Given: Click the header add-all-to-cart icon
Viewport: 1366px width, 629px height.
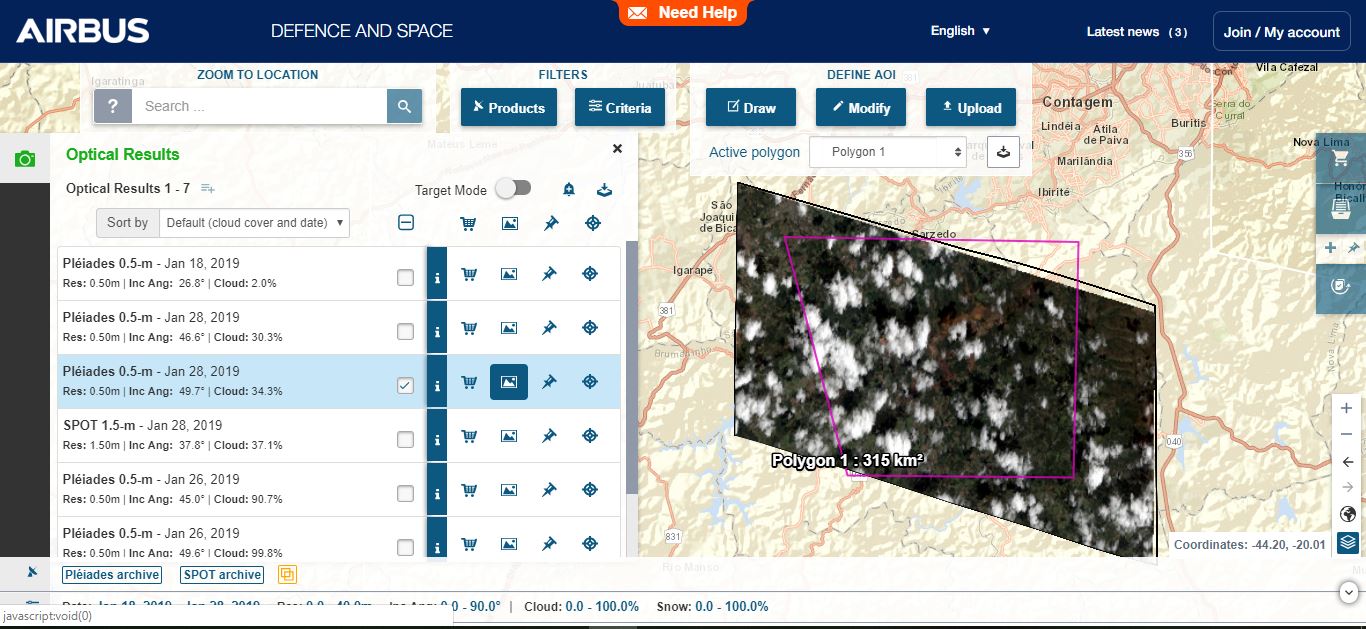Looking at the screenshot, I should [468, 224].
